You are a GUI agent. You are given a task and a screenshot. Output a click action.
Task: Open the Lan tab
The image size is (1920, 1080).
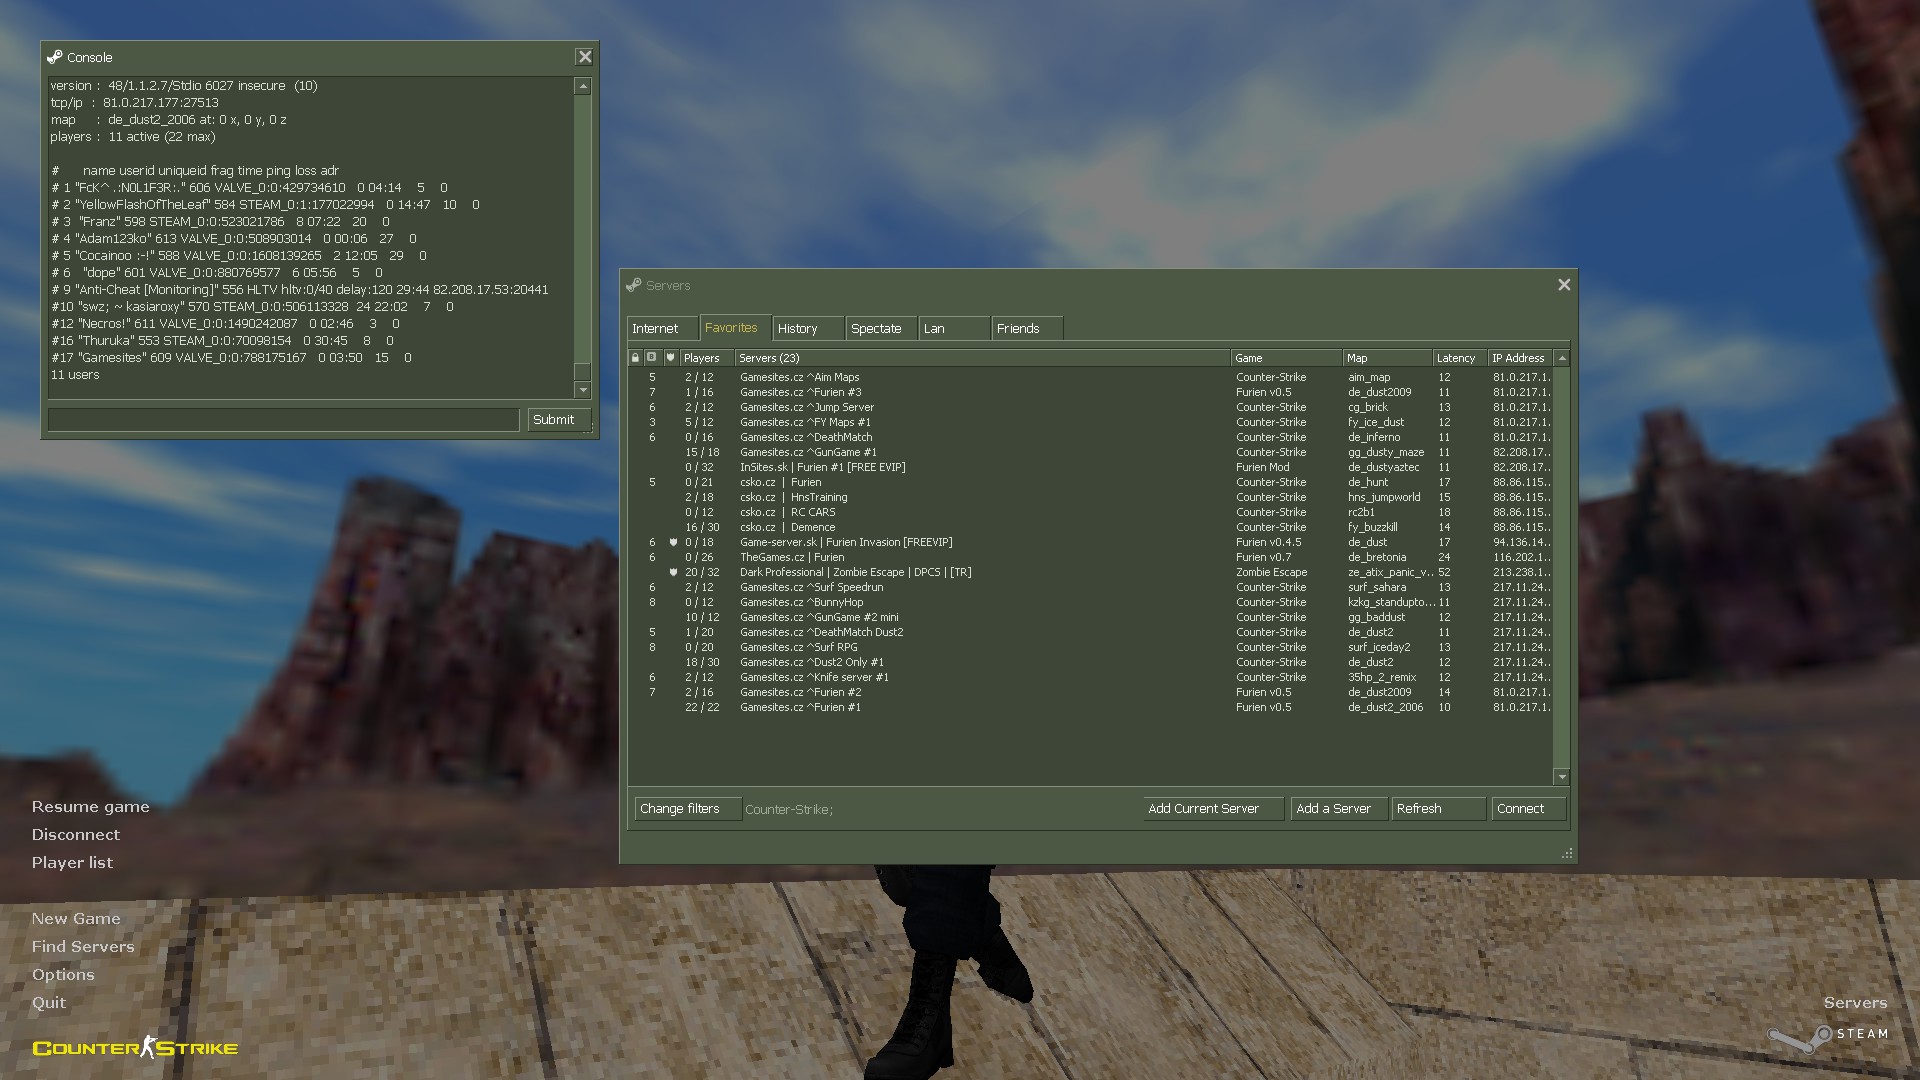point(954,328)
